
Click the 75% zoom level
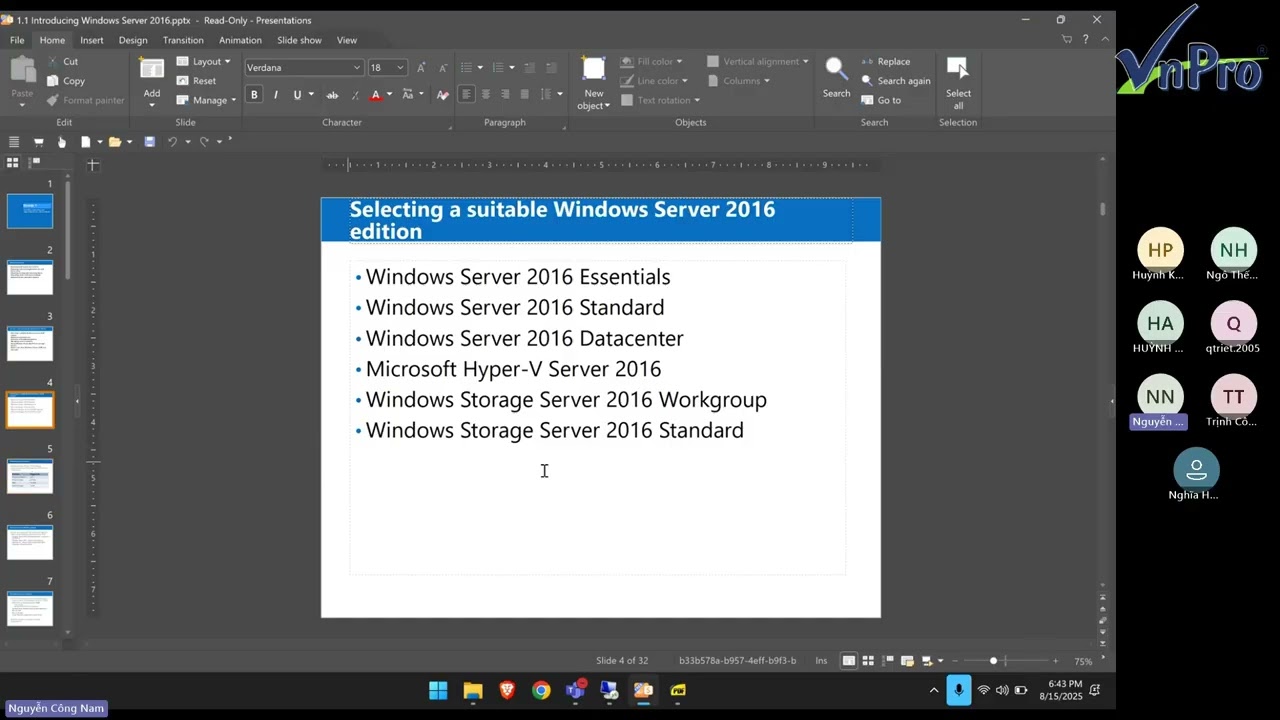[x=1083, y=661]
